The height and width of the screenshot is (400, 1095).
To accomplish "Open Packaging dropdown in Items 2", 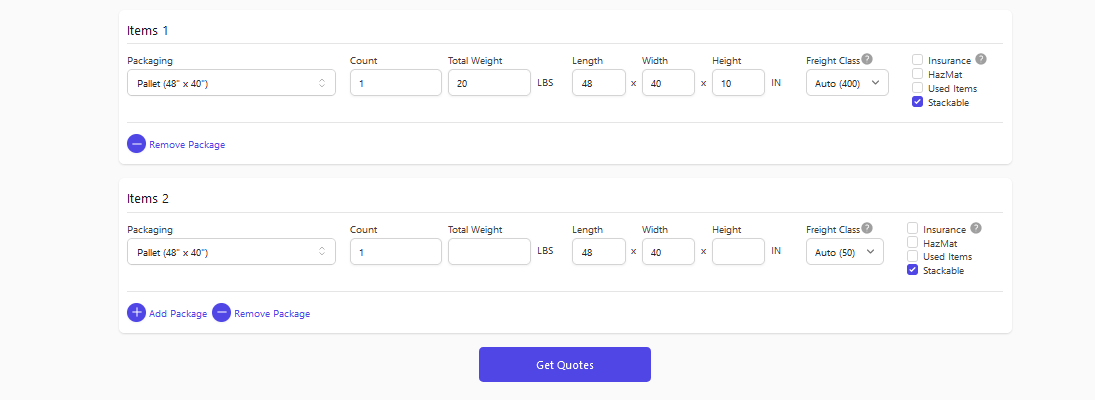I will (231, 251).
